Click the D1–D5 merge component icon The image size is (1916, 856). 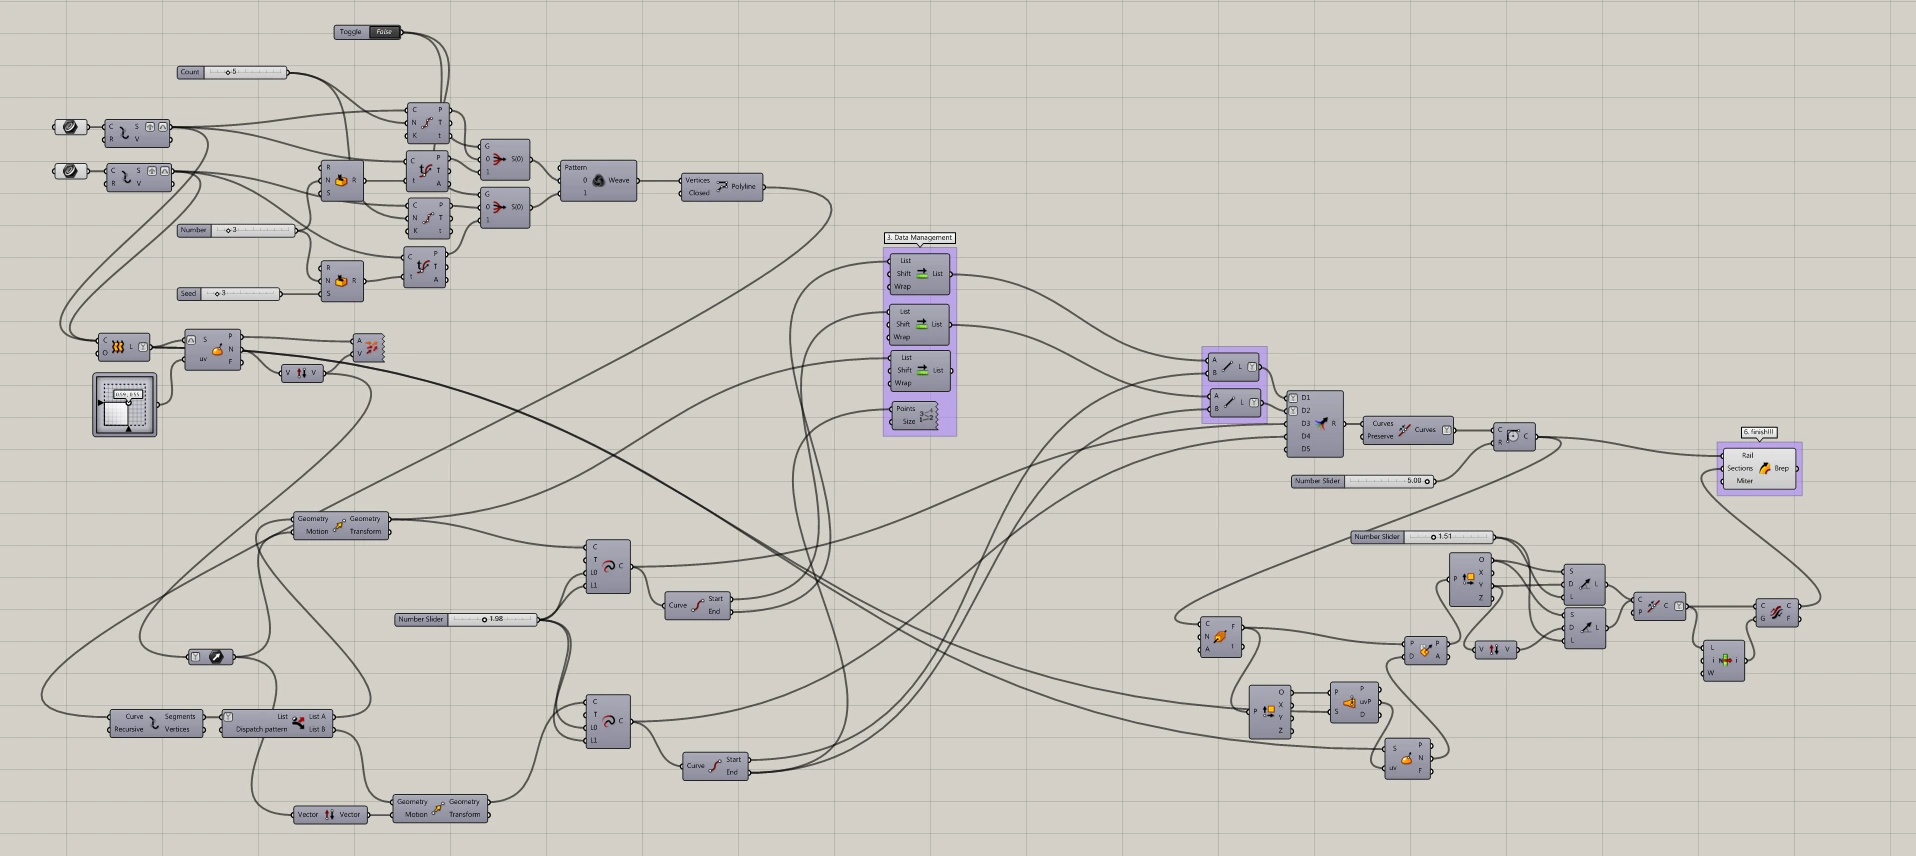coord(1321,424)
